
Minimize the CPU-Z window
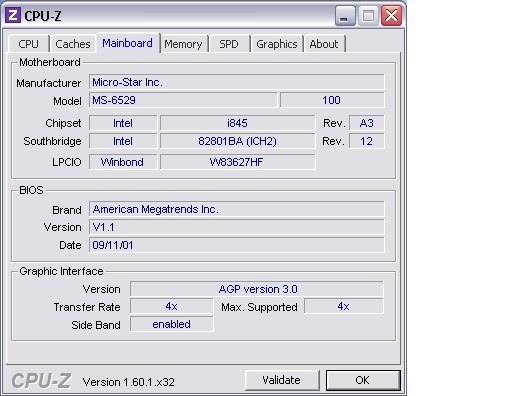[345, 16]
